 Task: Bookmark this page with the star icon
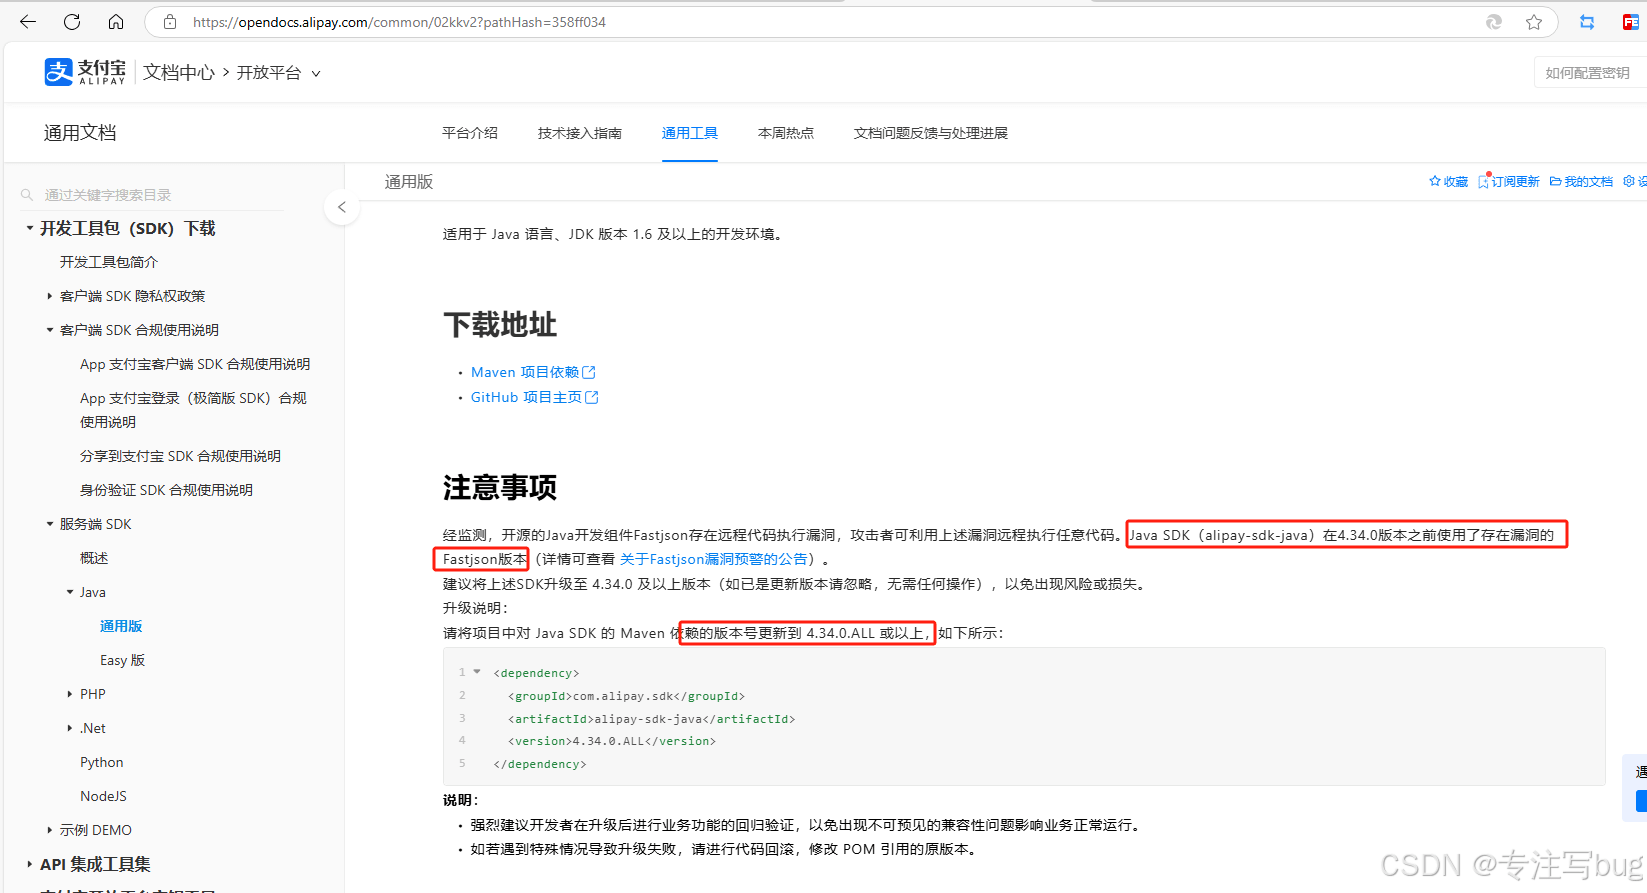coord(1534,22)
